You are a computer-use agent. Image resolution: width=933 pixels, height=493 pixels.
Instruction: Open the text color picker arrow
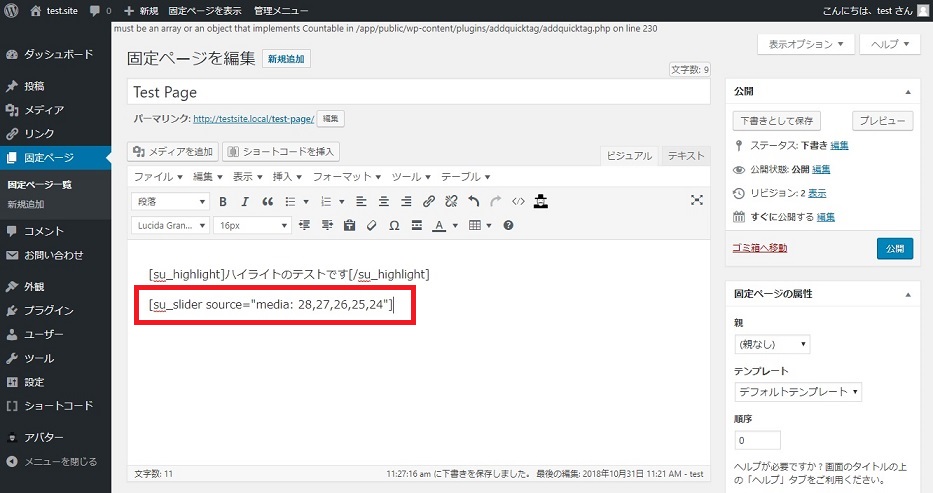coord(455,225)
